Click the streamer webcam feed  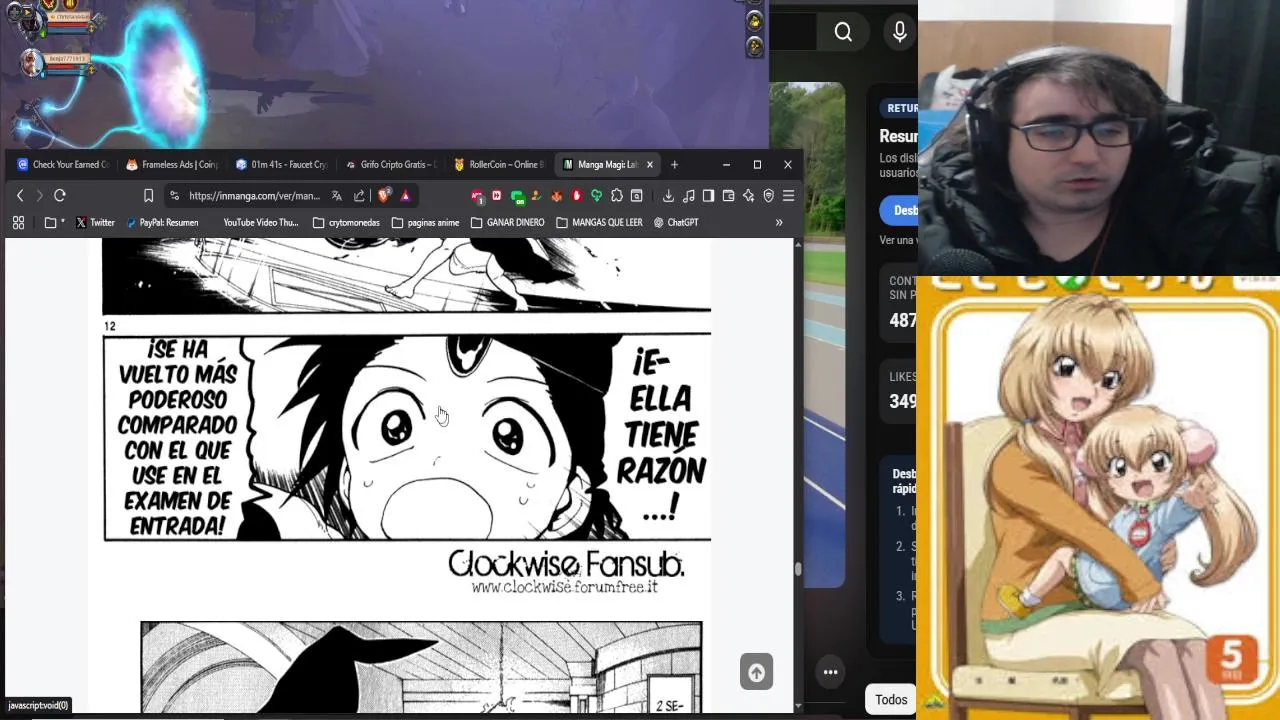[x=1098, y=137]
